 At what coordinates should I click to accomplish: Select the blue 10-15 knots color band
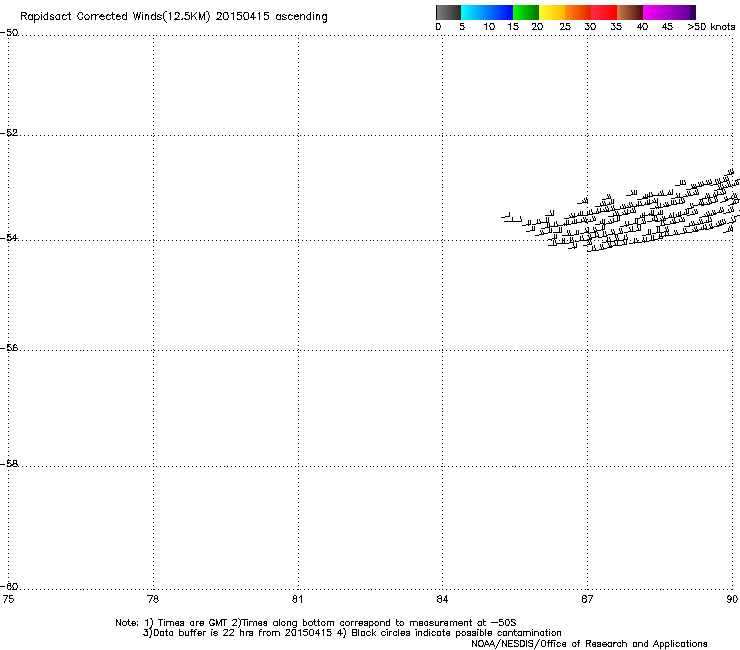pyautogui.click(x=500, y=12)
